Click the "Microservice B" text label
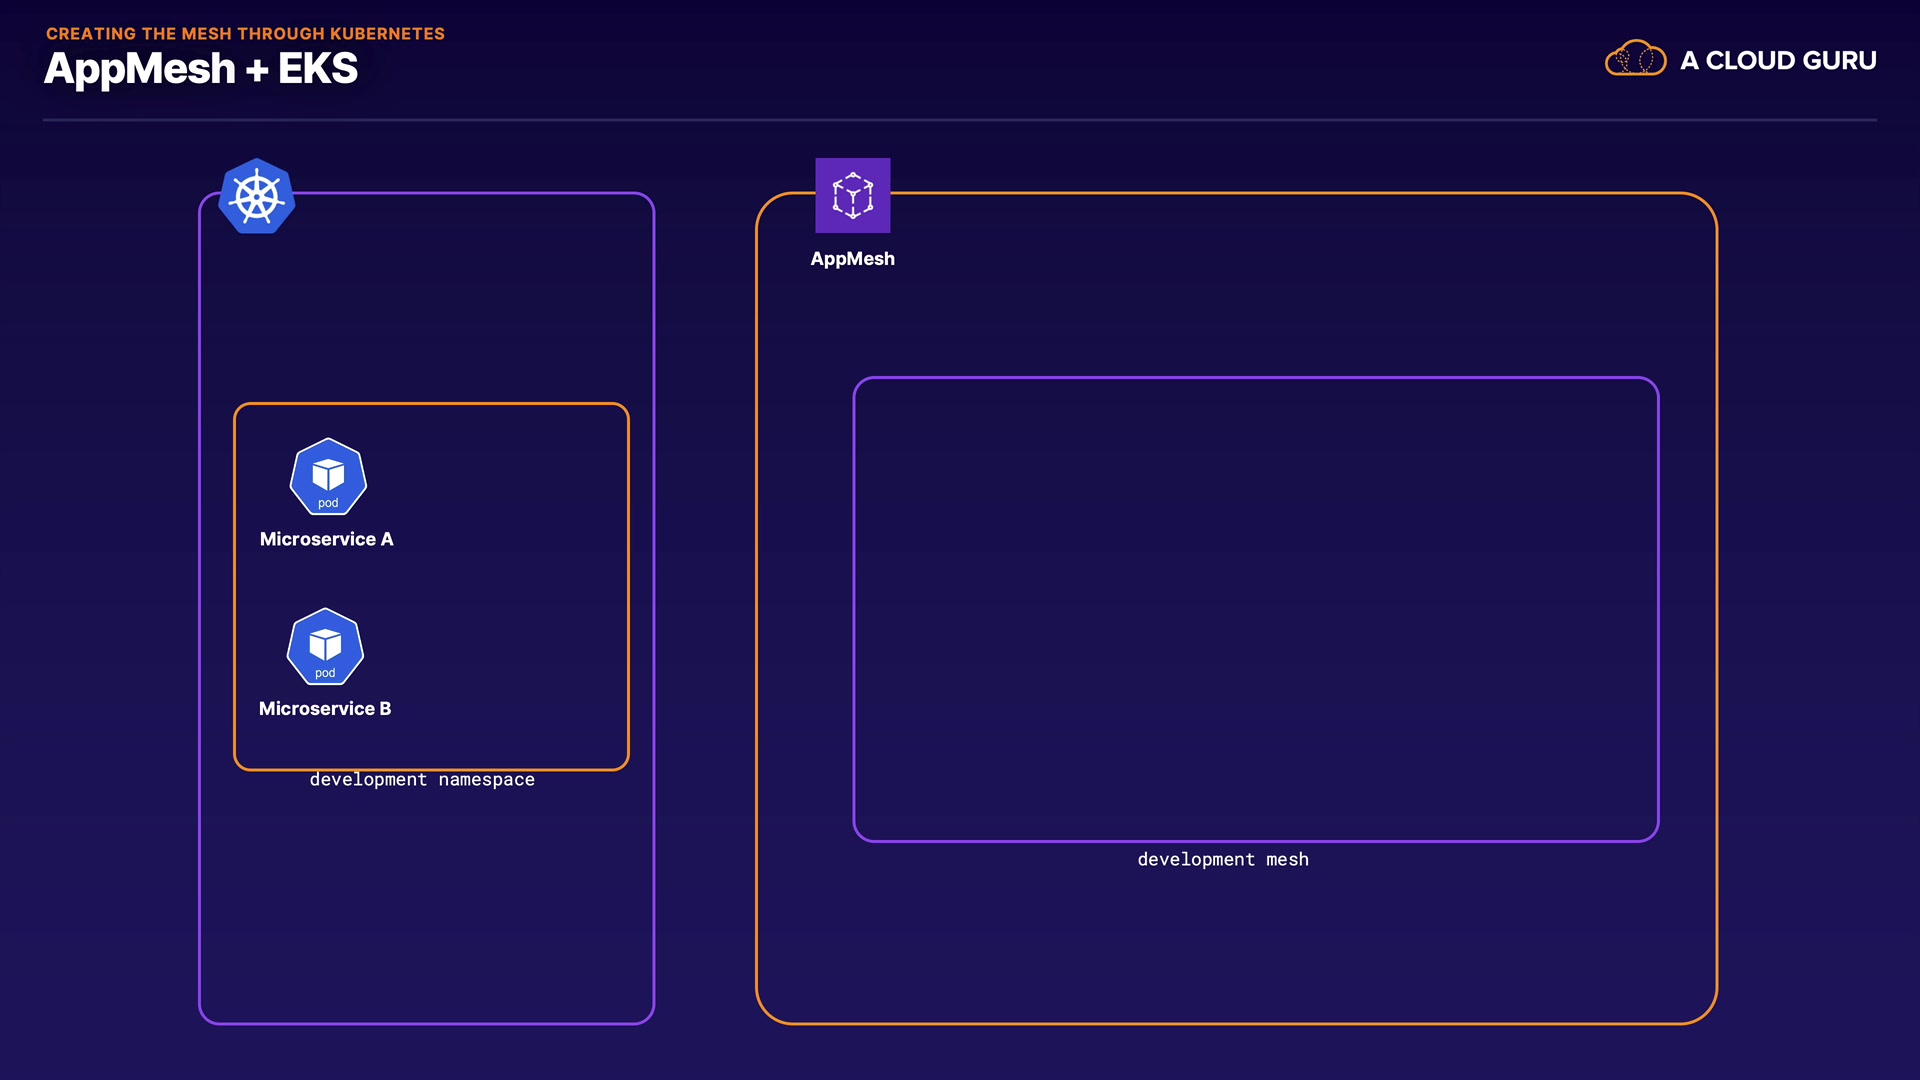Screen dimensions: 1920x1080 [325, 709]
